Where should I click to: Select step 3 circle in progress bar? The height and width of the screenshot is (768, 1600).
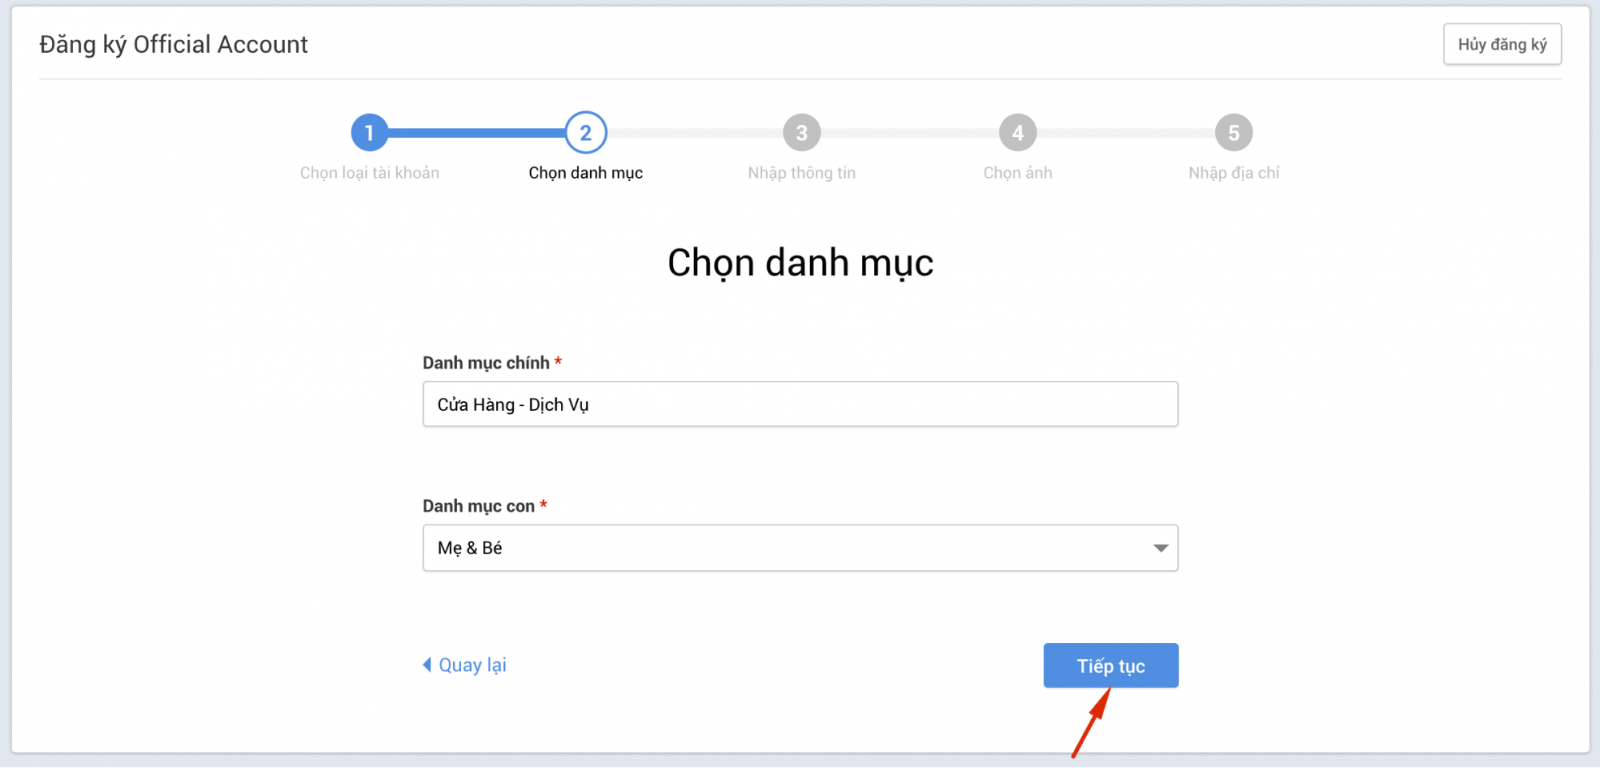coord(801,132)
